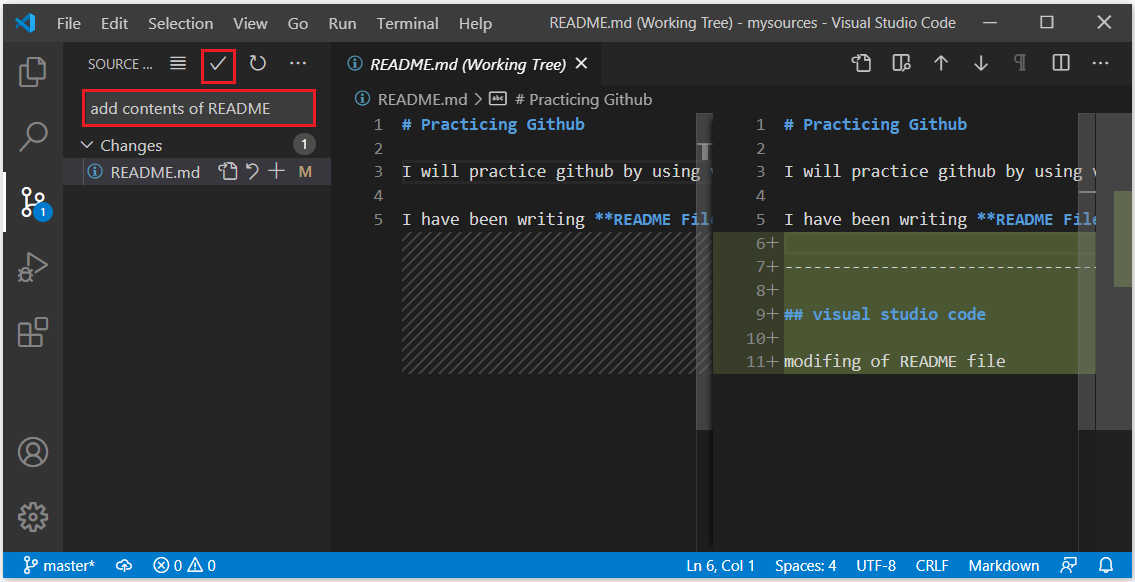
Task: Open errors and warnings 0 0 indicator
Action: tap(184, 565)
